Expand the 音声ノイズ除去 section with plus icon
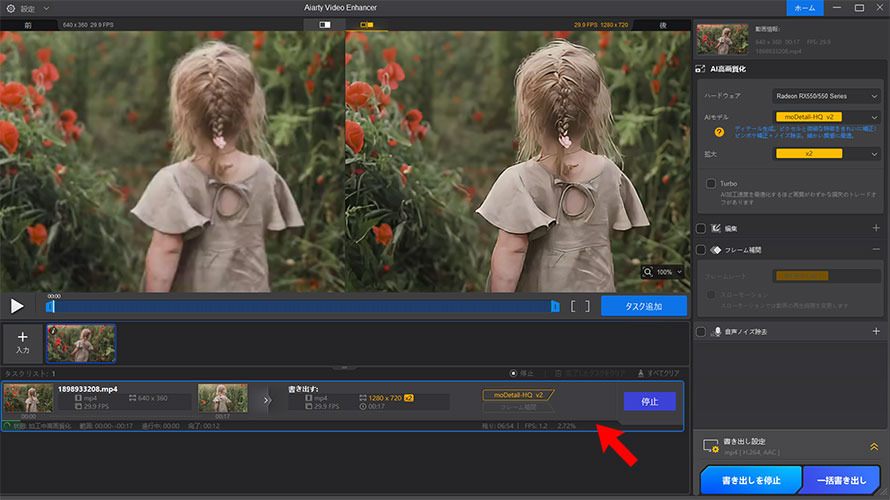890x500 pixels. coord(876,331)
